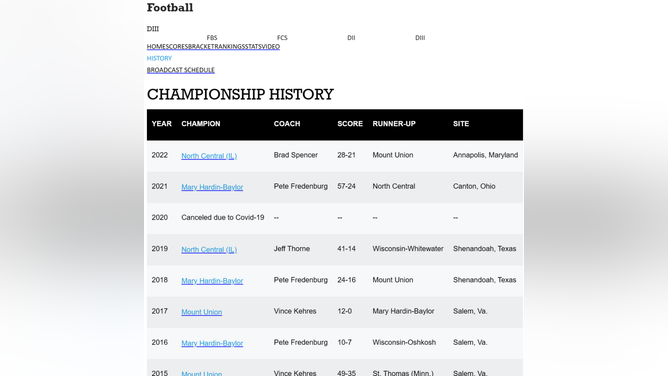668x376 pixels.
Task: Go to the RANKINGS page
Action: coord(227,46)
